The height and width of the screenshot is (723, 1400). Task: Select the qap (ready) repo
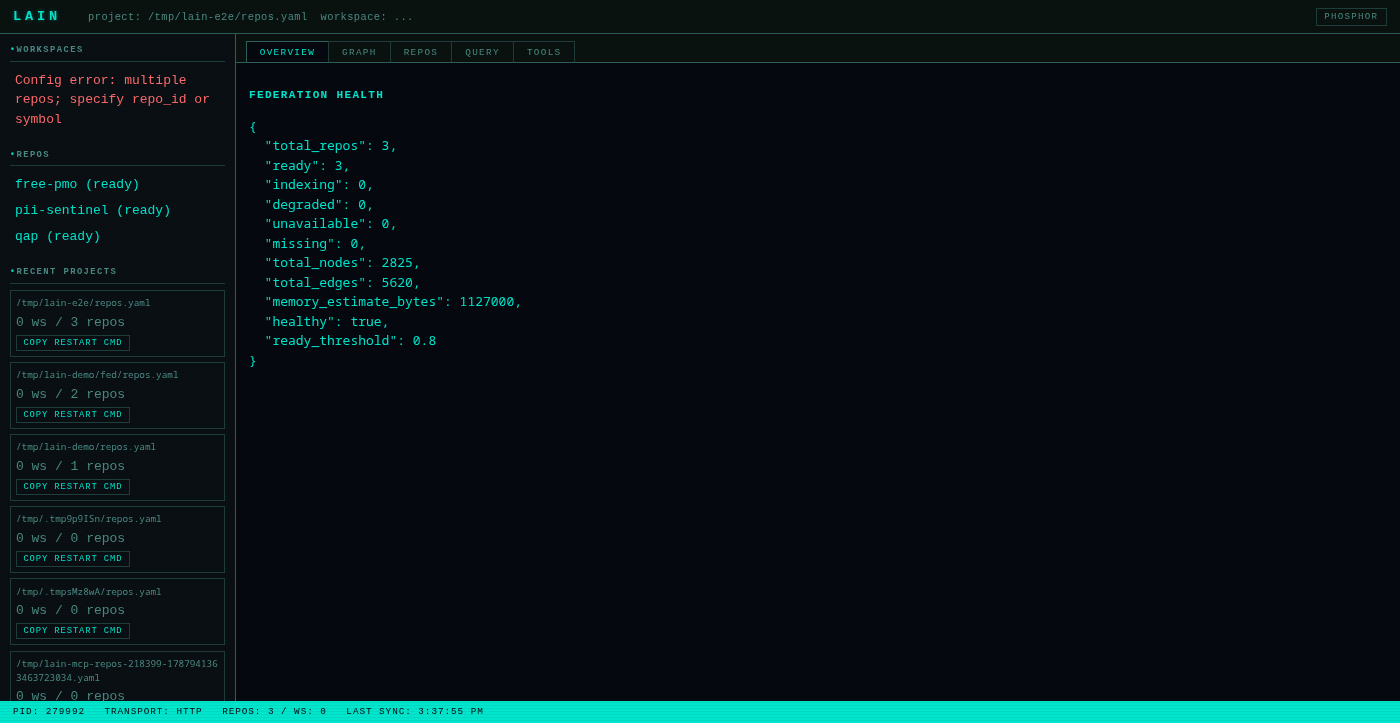pos(58,236)
